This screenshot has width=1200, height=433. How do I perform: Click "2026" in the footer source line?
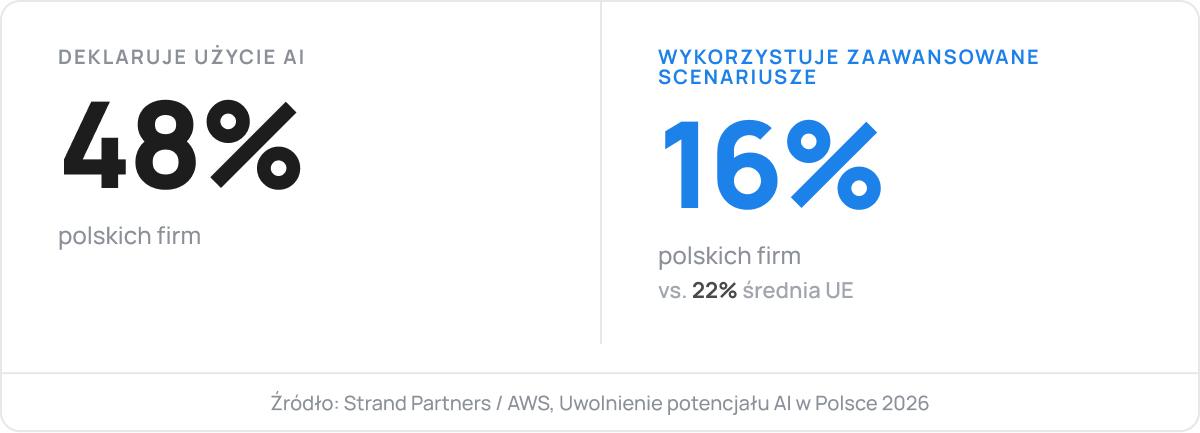click(x=907, y=403)
